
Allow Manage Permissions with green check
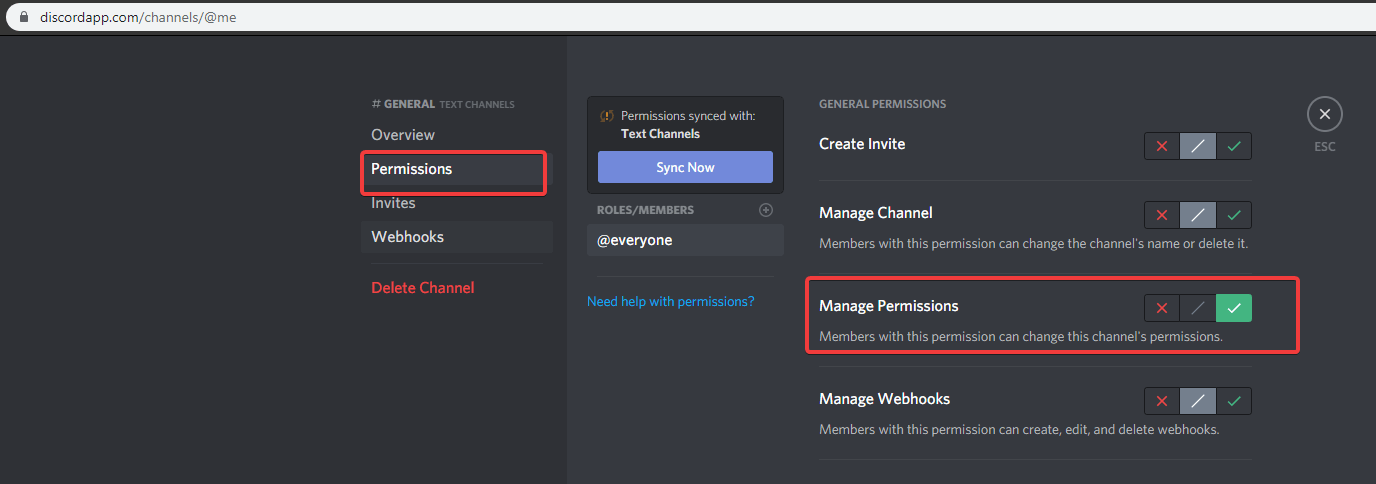point(1234,308)
